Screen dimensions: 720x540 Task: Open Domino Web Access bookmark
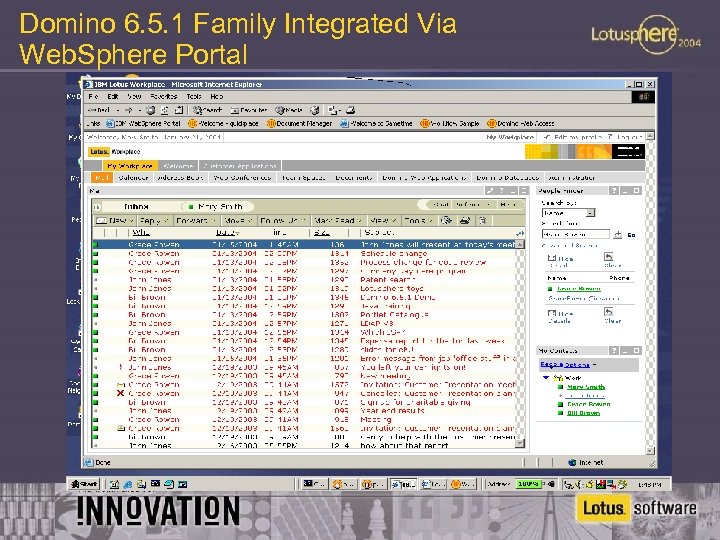[521, 124]
